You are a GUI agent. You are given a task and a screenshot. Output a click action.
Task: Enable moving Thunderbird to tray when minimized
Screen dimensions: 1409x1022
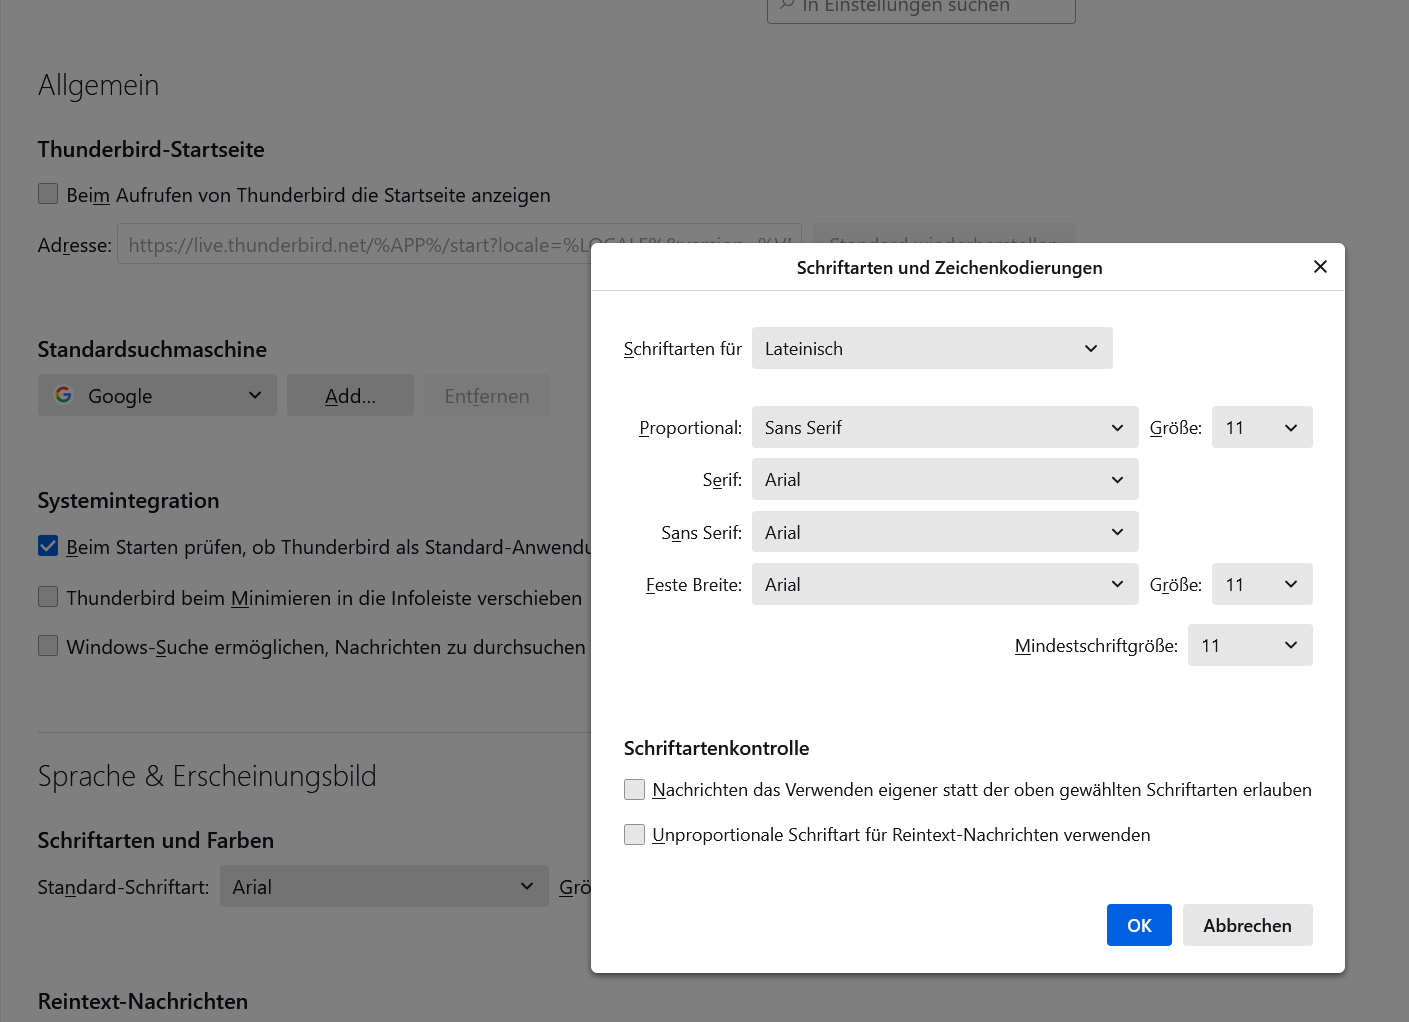pyautogui.click(x=47, y=596)
